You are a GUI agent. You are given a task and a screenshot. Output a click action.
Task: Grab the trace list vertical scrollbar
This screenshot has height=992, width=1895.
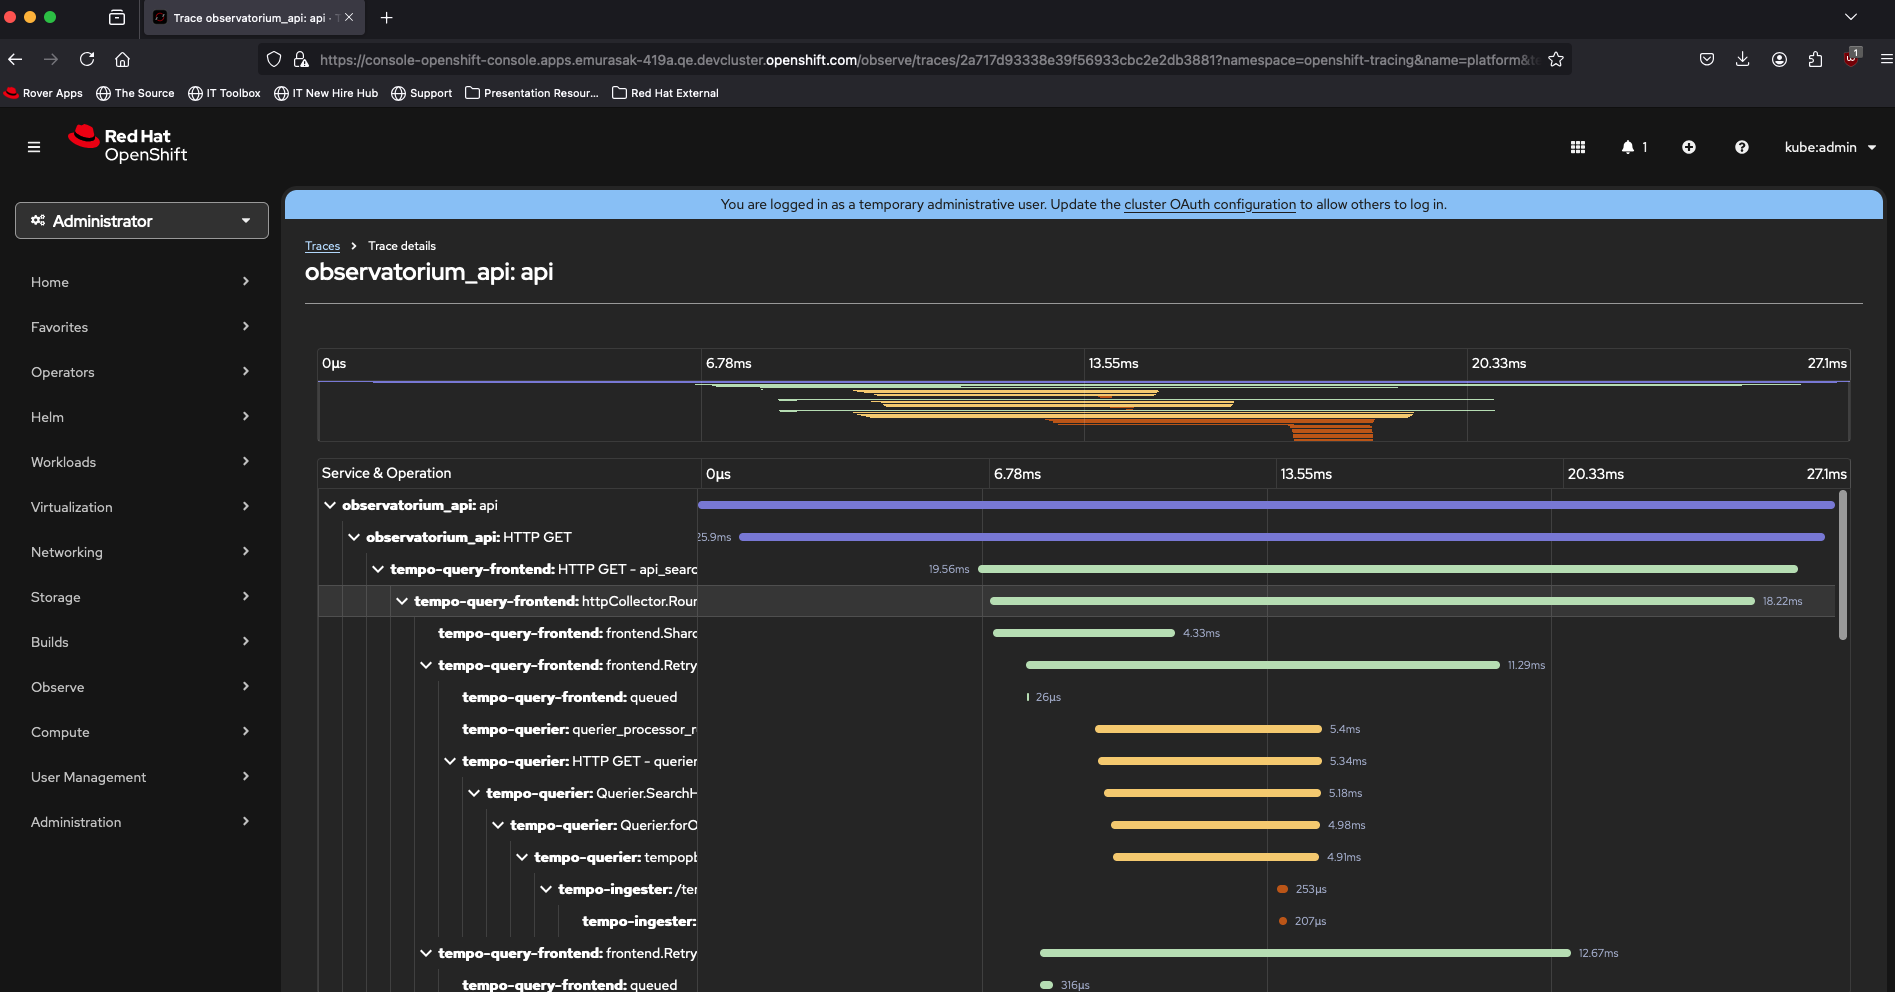1843,565
